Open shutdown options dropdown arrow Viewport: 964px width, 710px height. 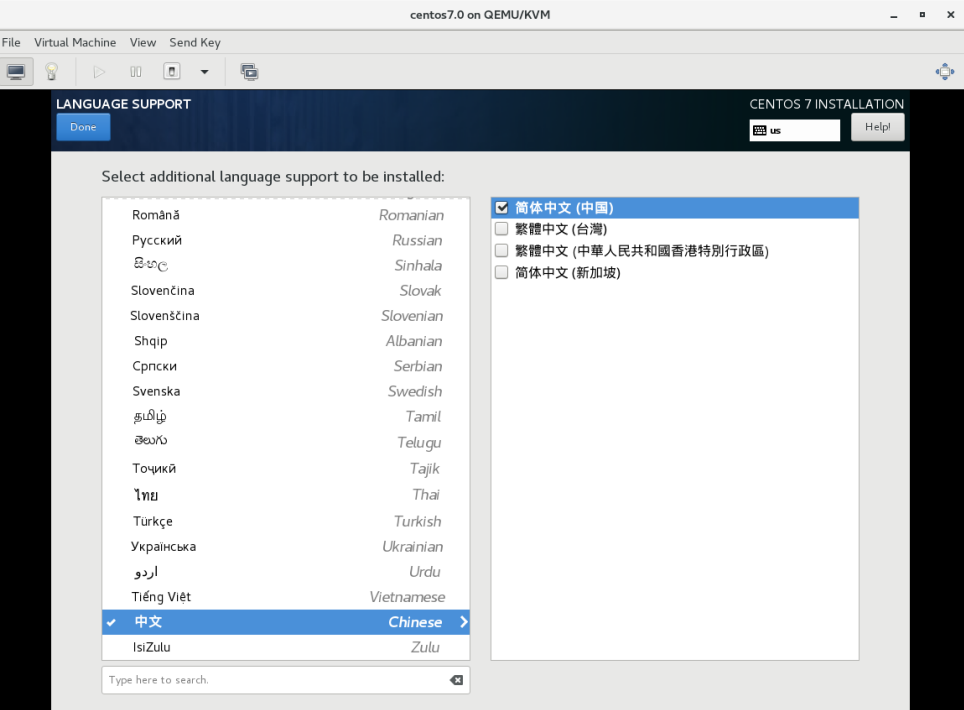point(205,72)
